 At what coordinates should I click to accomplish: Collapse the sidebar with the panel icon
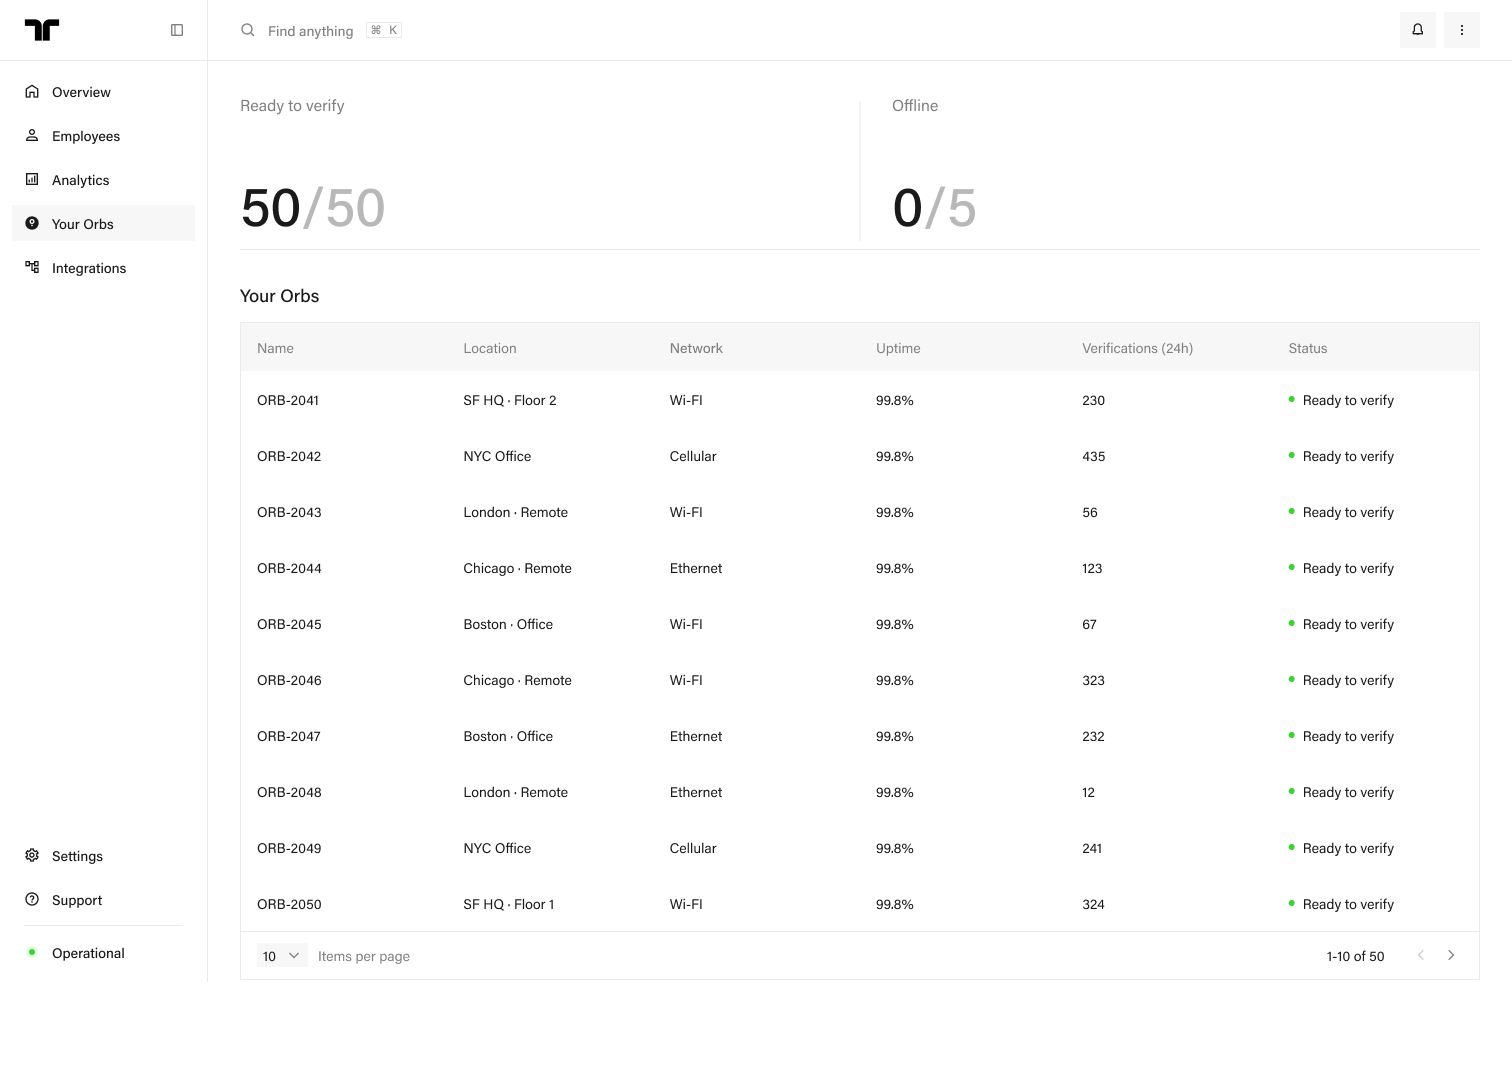coord(177,30)
